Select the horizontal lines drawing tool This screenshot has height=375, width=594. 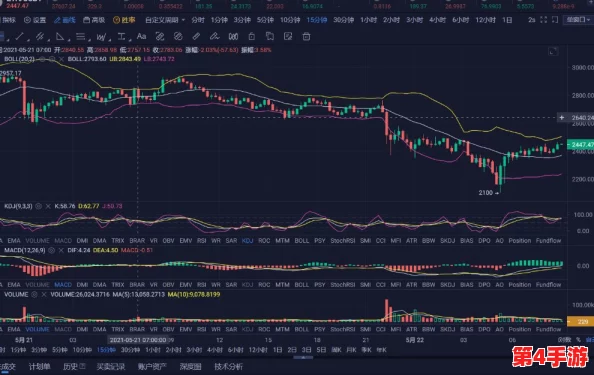[80, 36]
